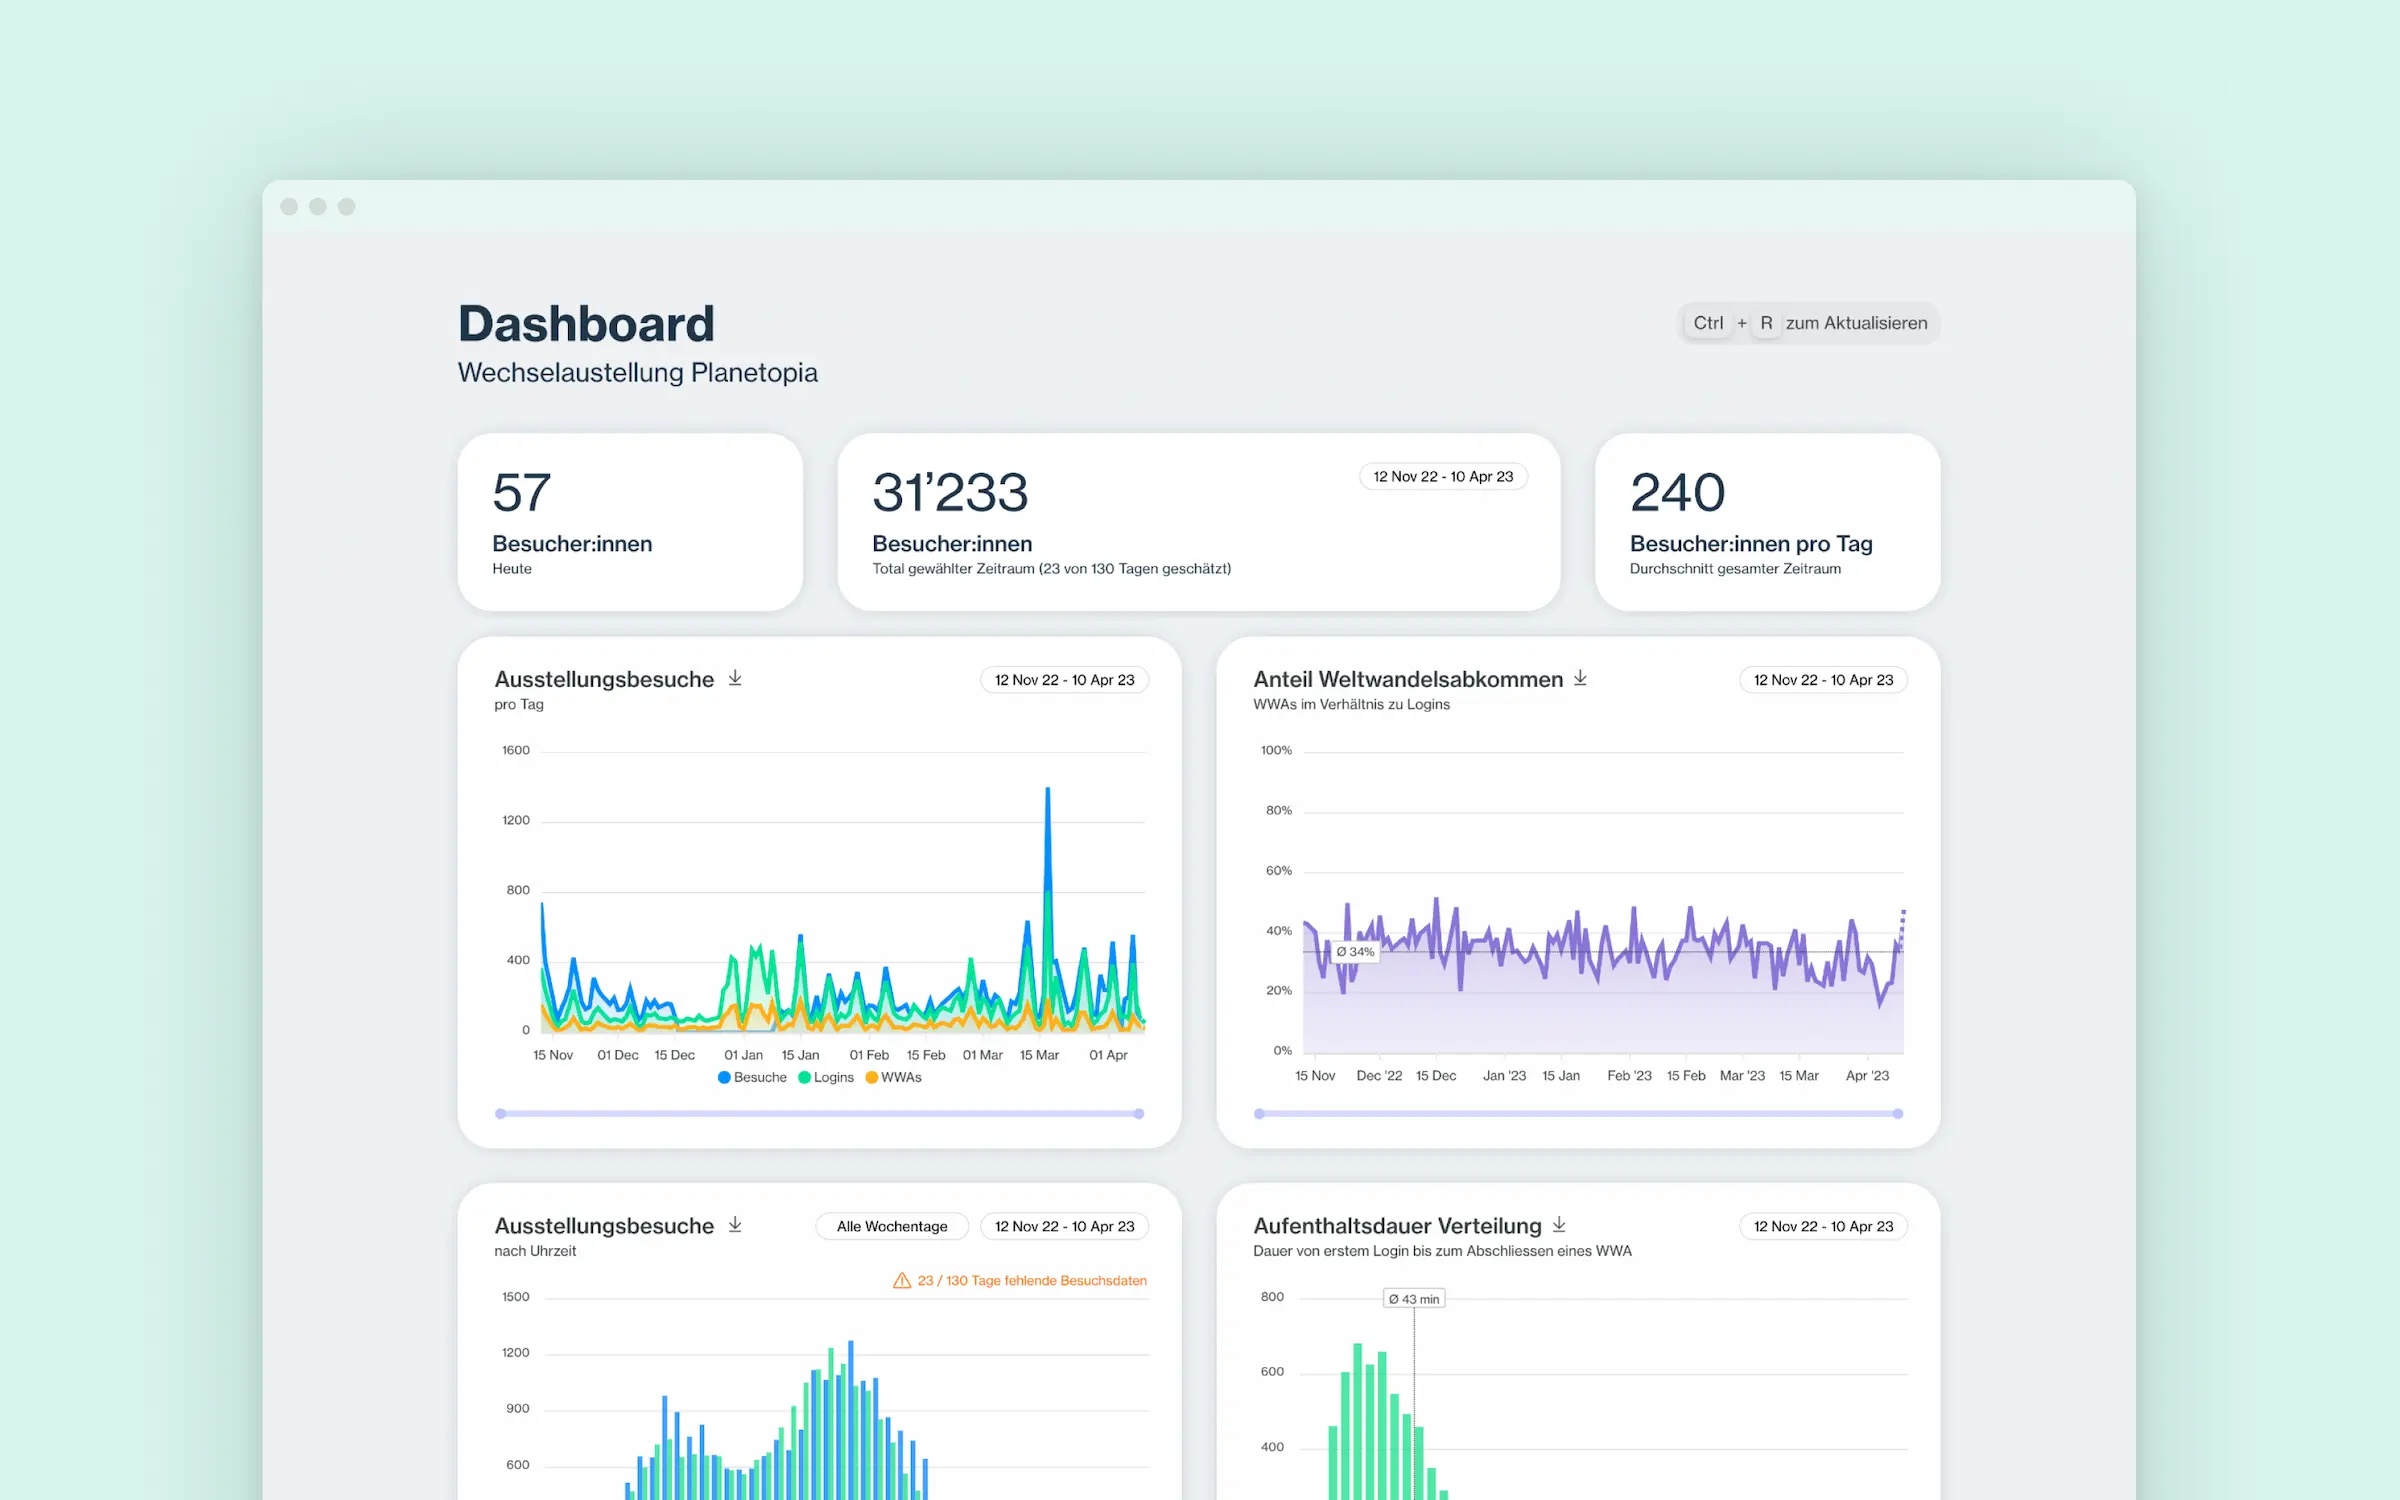Click the Durchschnitt gesamter Zeitraum text
2400x1500 pixels.
[1735, 569]
